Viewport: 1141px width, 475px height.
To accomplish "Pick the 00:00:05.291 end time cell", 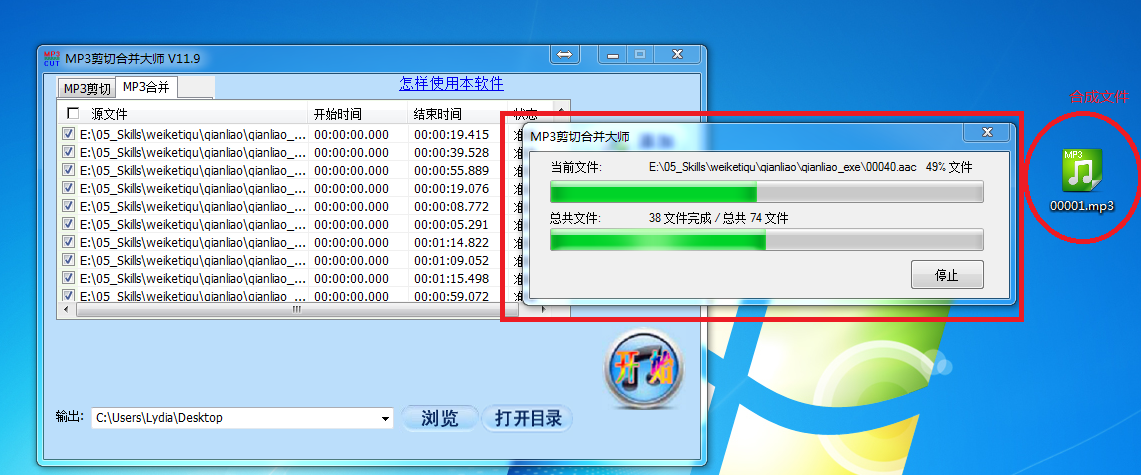I will coord(451,225).
